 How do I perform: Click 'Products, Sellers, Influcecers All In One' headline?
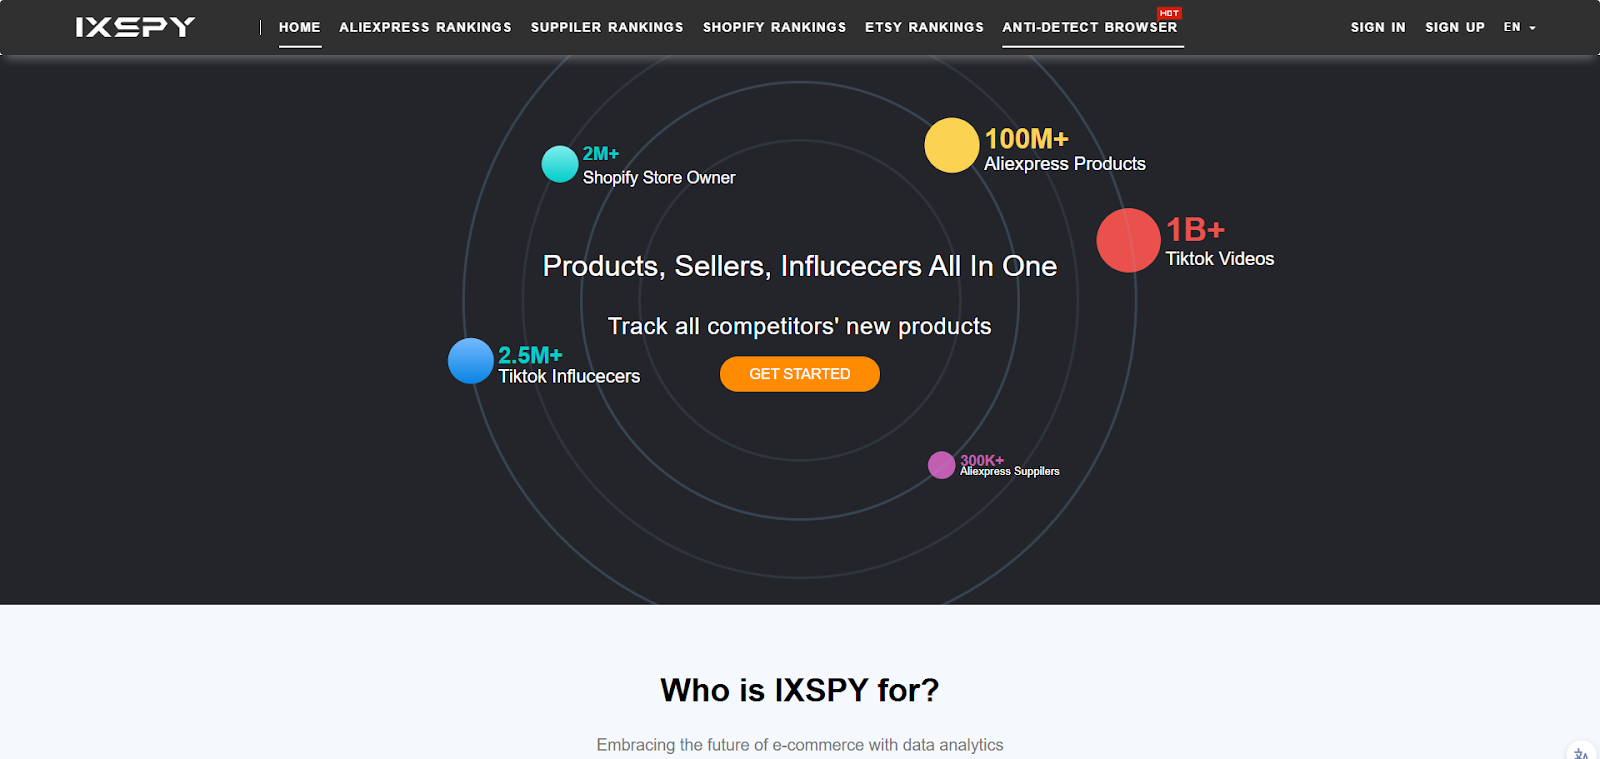coord(800,266)
